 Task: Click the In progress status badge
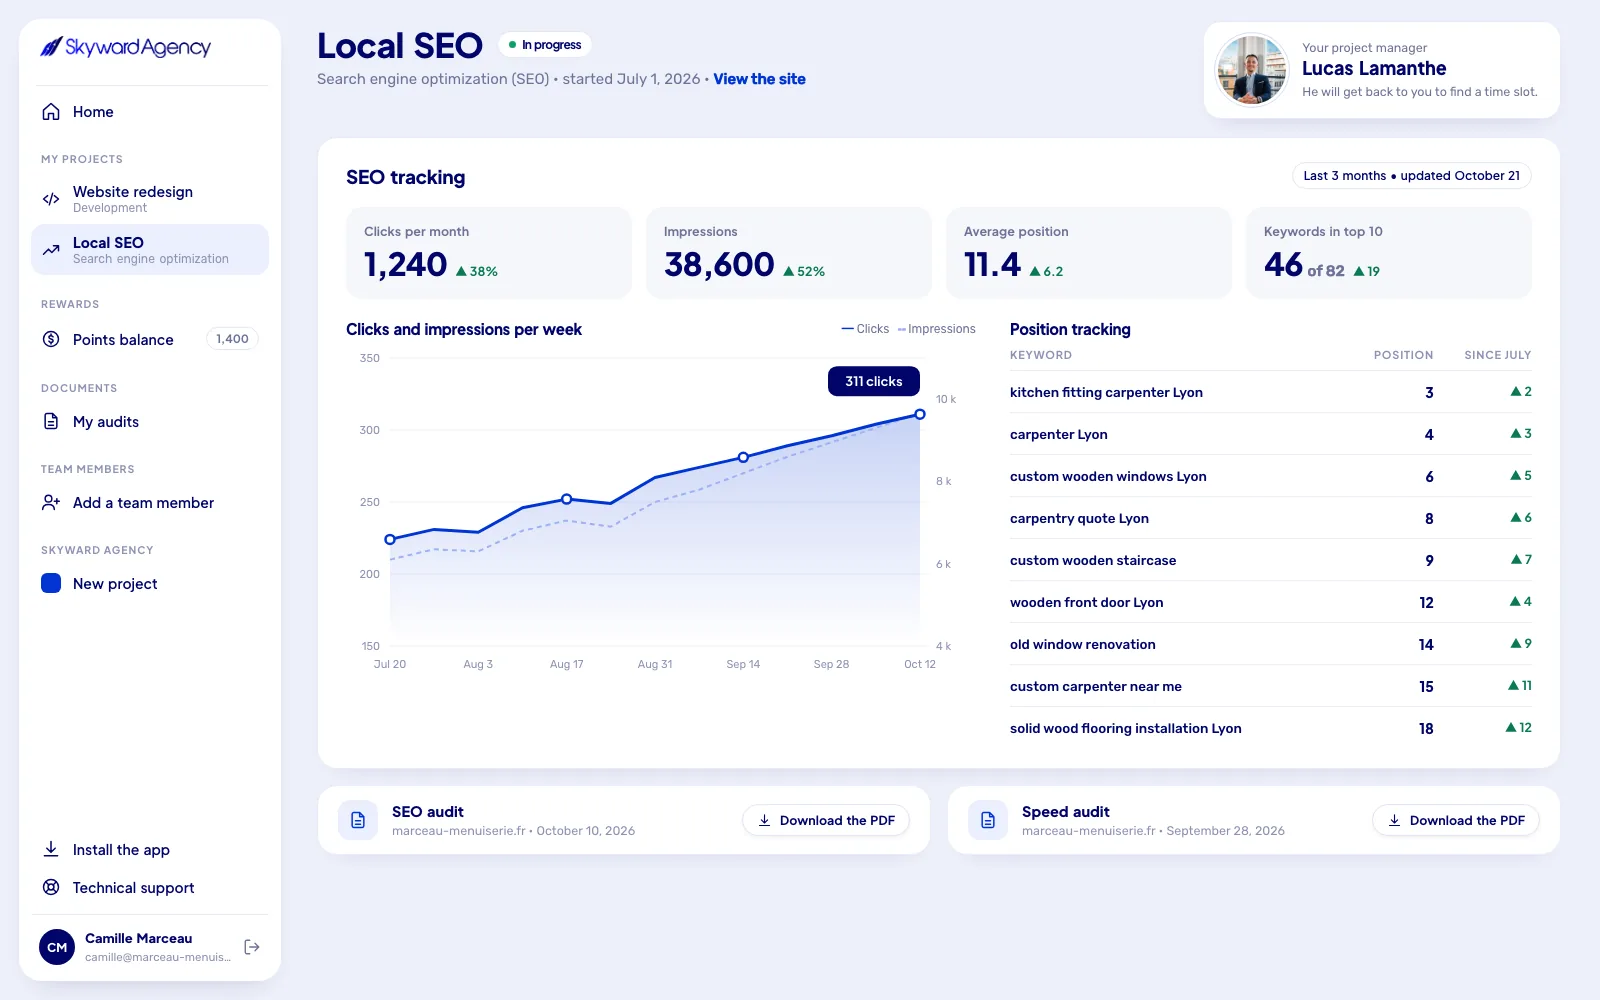tap(545, 45)
